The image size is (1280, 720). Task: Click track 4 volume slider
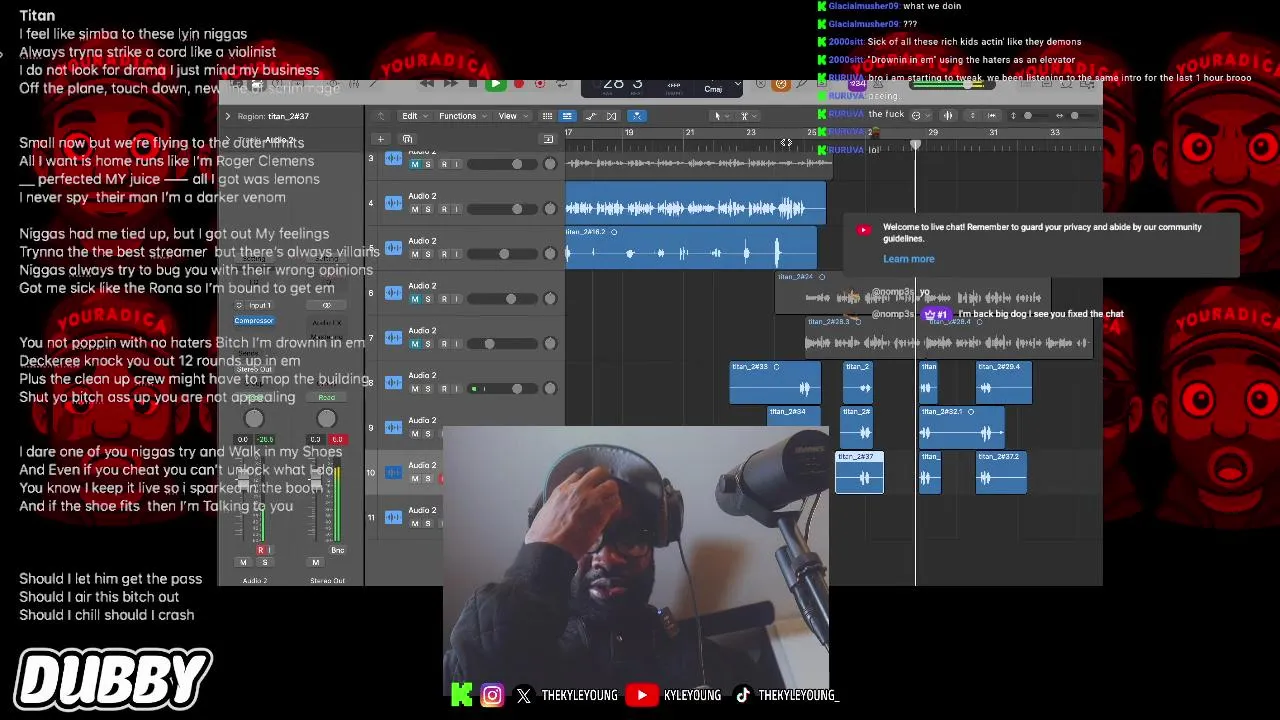[503, 209]
